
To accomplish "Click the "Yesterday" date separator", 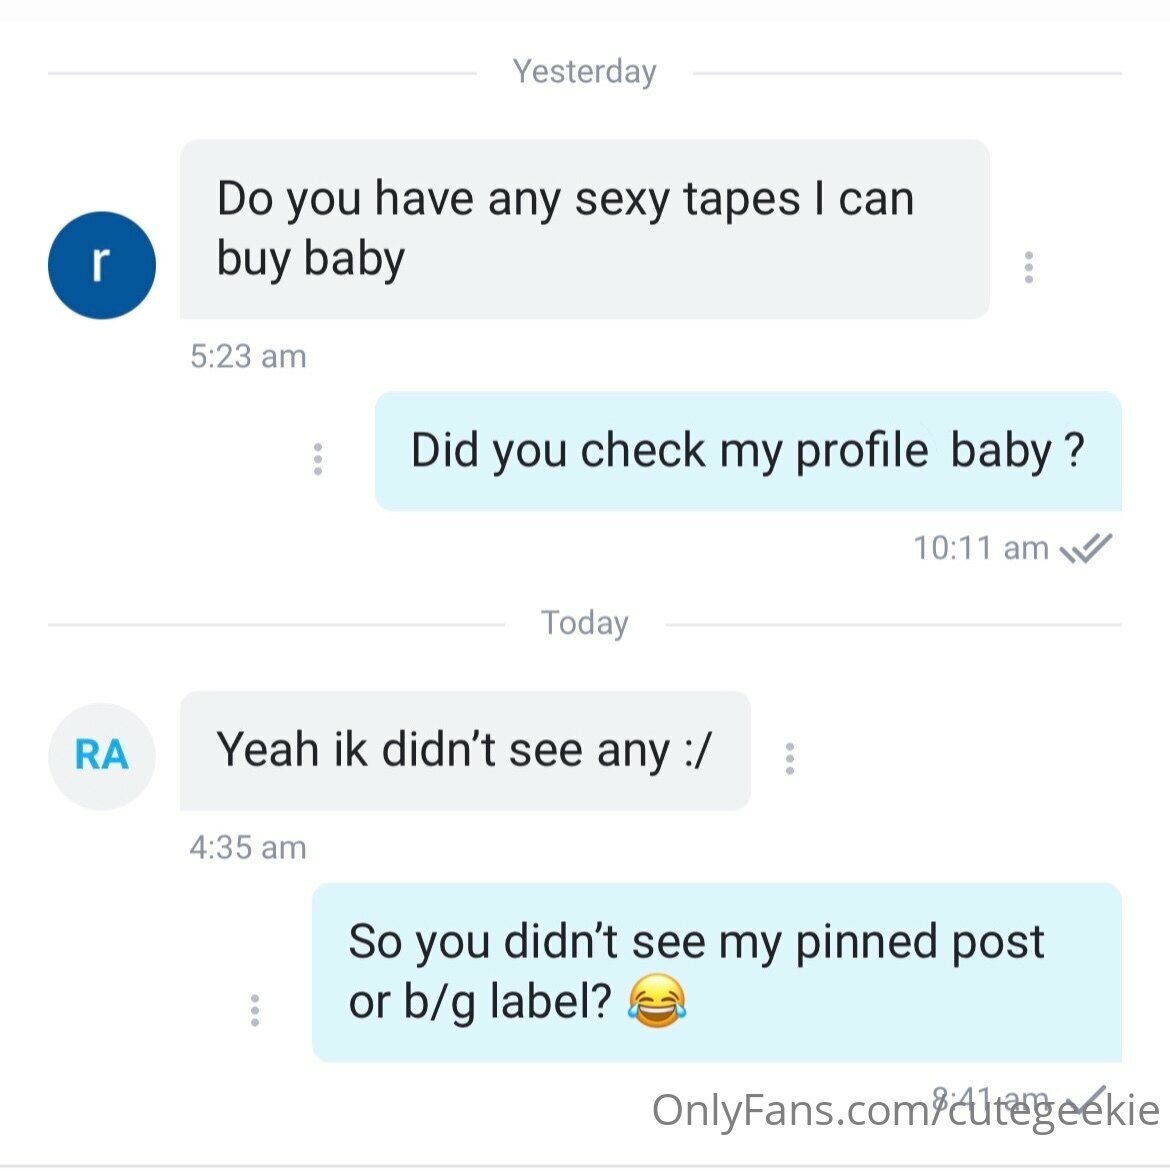I will click(584, 72).
